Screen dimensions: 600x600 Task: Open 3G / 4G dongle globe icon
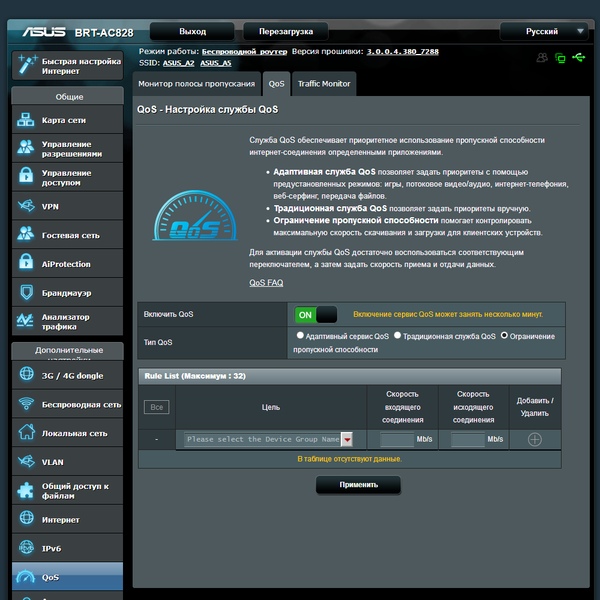pyautogui.click(x=26, y=374)
